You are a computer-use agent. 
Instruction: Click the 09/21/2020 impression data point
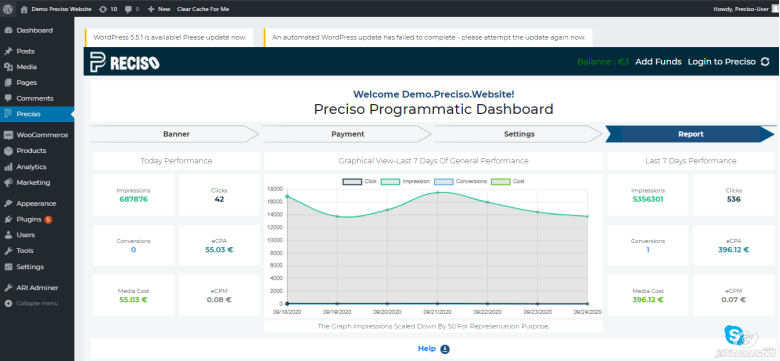pyautogui.click(x=437, y=192)
